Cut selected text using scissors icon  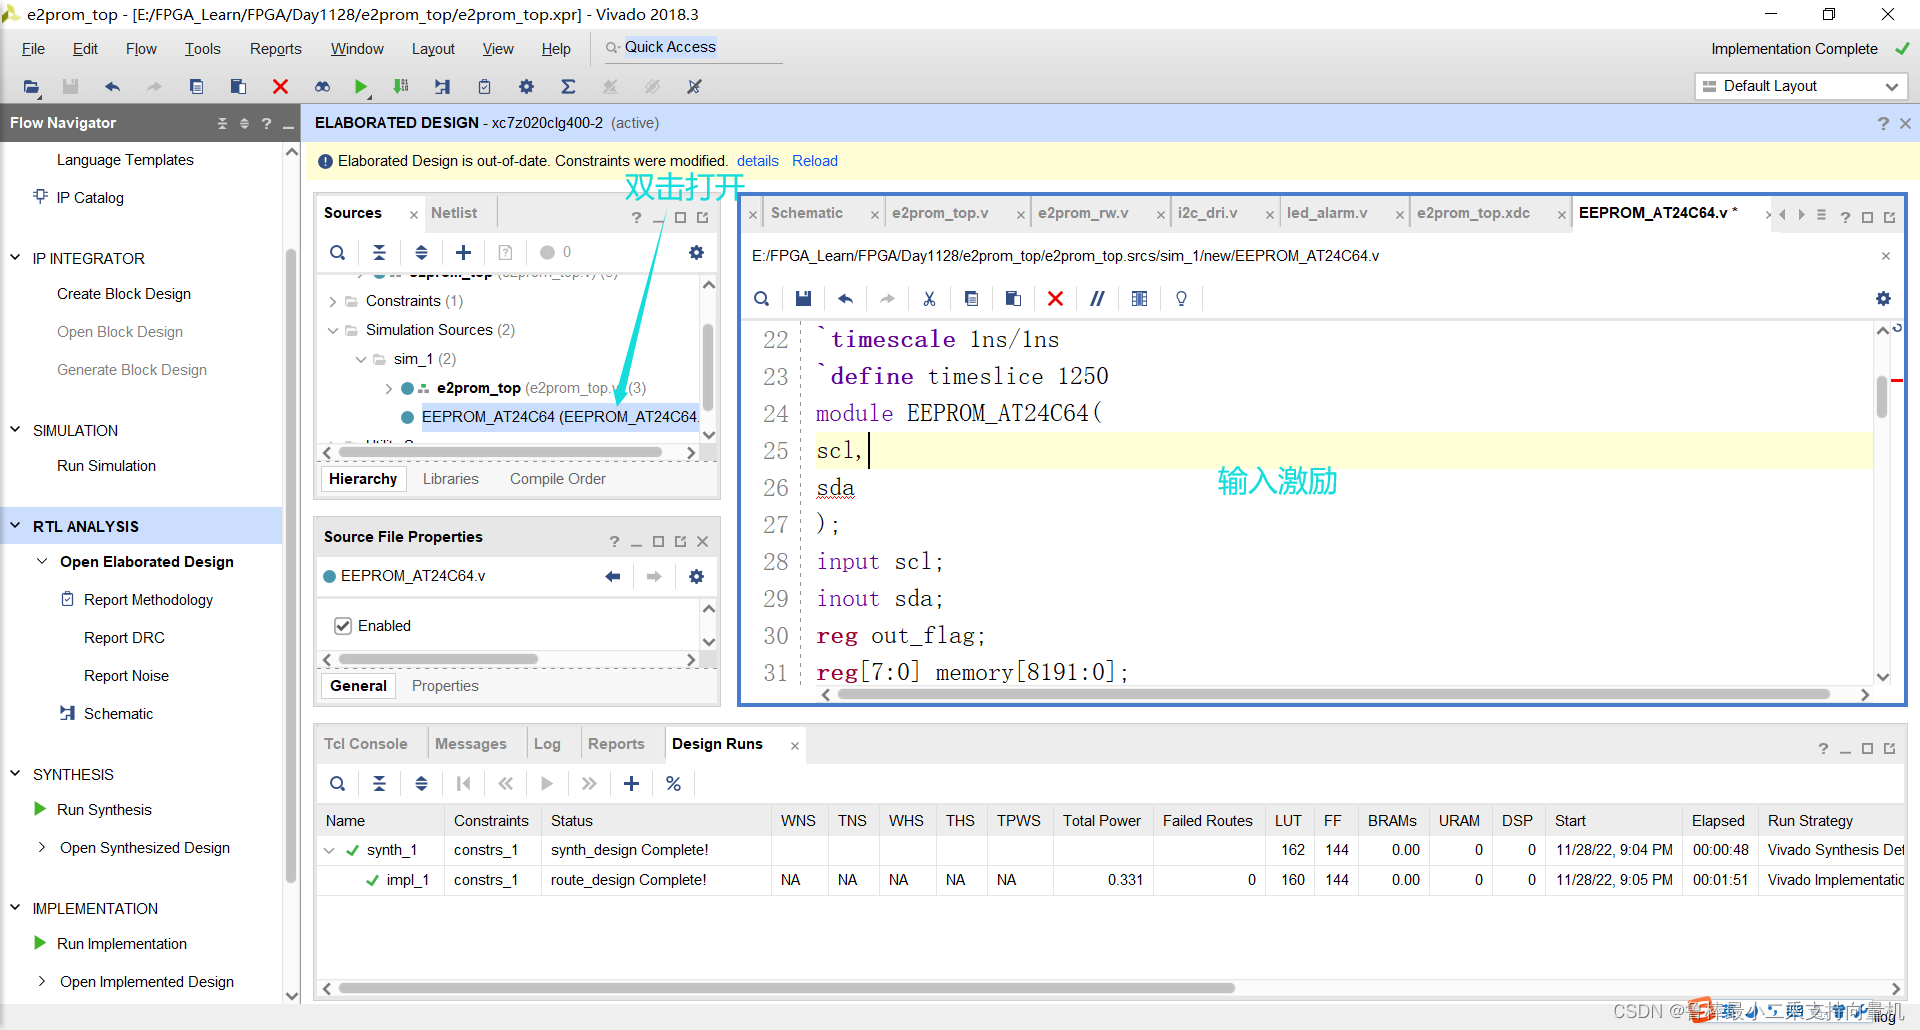tap(929, 299)
